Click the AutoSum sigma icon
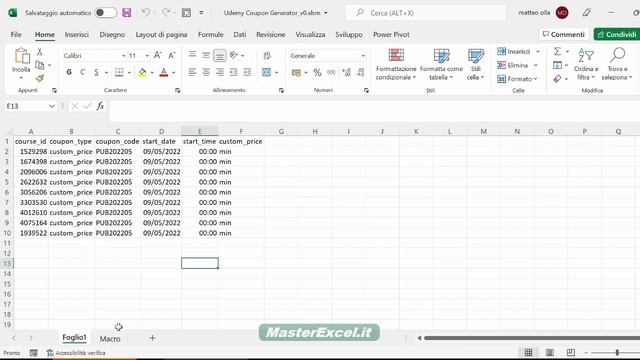Image resolution: width=640 pixels, height=360 pixels. coord(557,51)
